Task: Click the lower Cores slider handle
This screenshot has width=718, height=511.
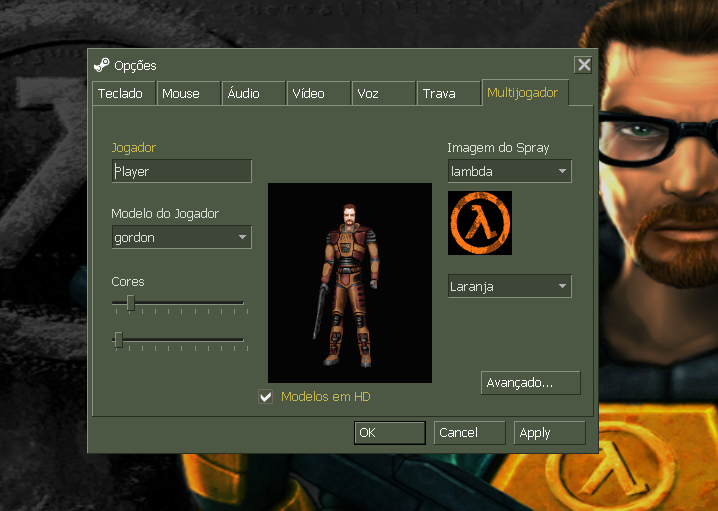Action: pyautogui.click(x=119, y=340)
